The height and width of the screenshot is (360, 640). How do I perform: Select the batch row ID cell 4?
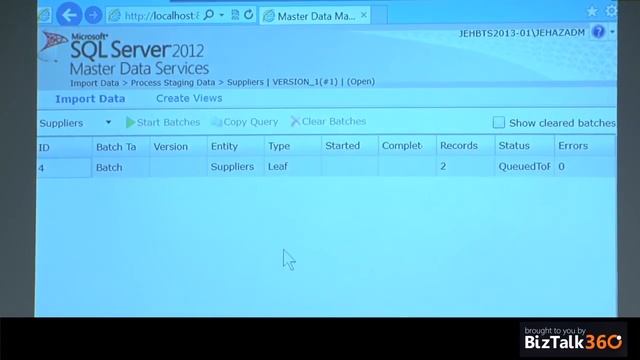[x=64, y=168]
